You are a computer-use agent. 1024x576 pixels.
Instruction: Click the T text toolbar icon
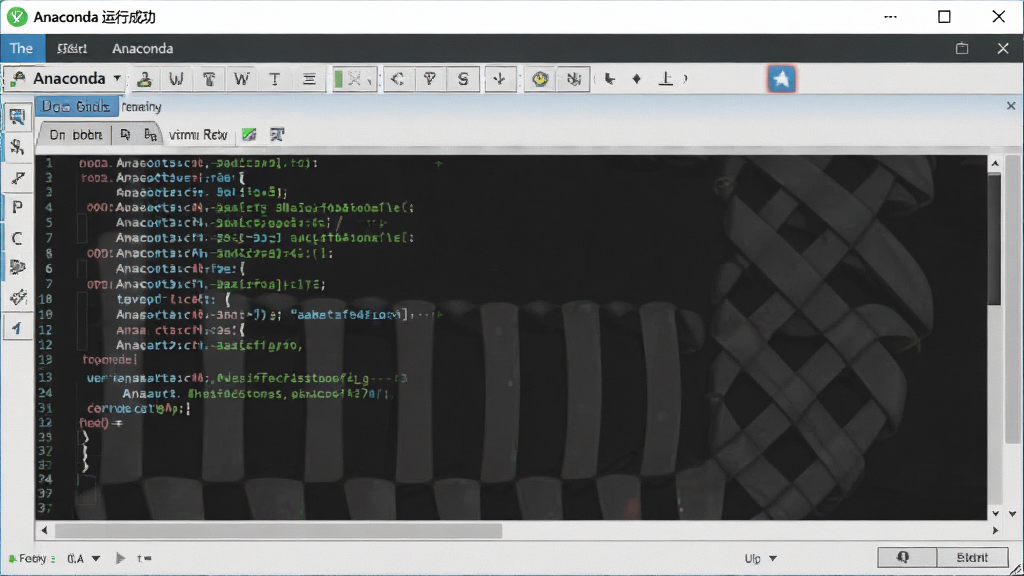click(x=275, y=79)
